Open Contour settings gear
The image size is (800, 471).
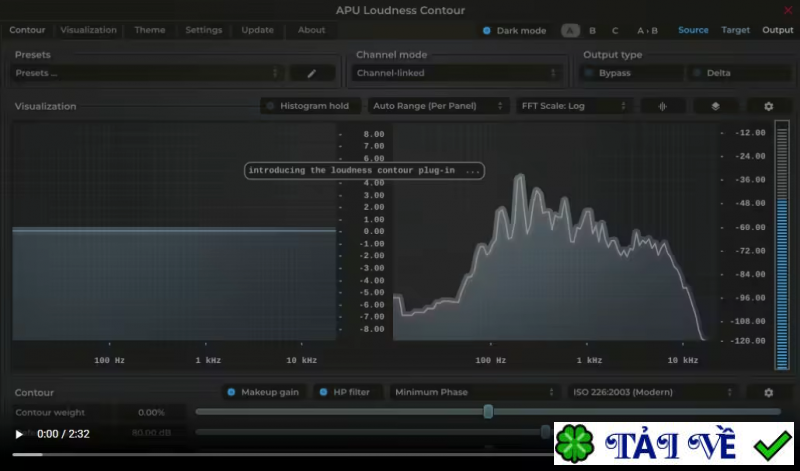[768, 392]
